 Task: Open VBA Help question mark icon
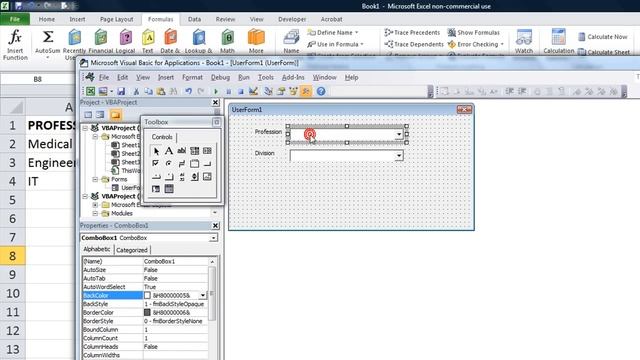(321, 91)
